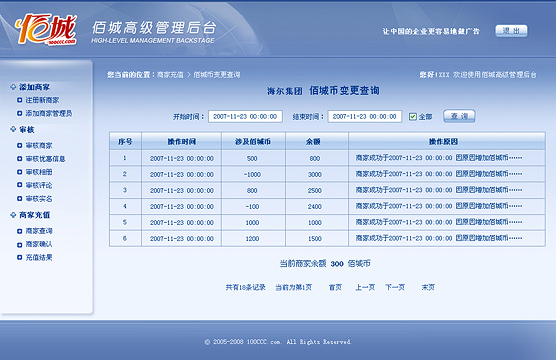Go to 首页 first page

click(x=335, y=287)
